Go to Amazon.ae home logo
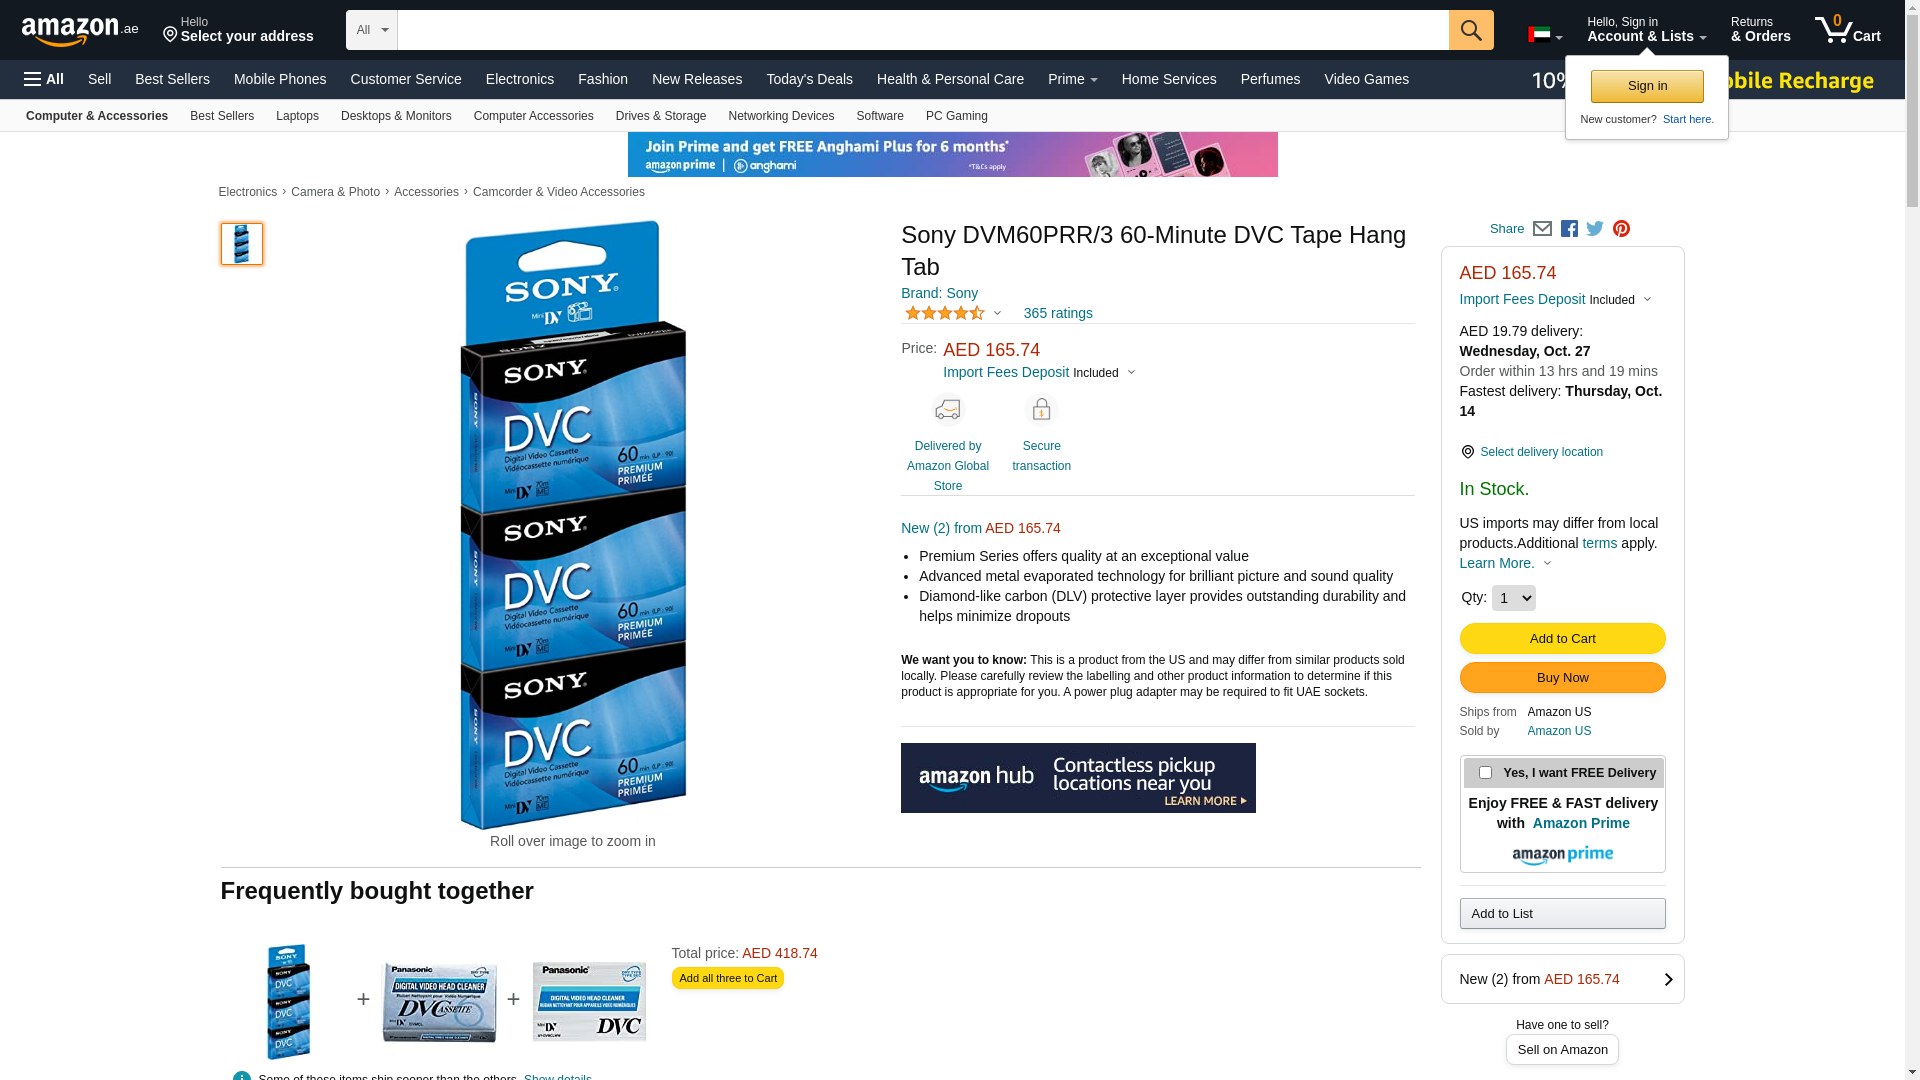The image size is (1920, 1080). (80, 30)
